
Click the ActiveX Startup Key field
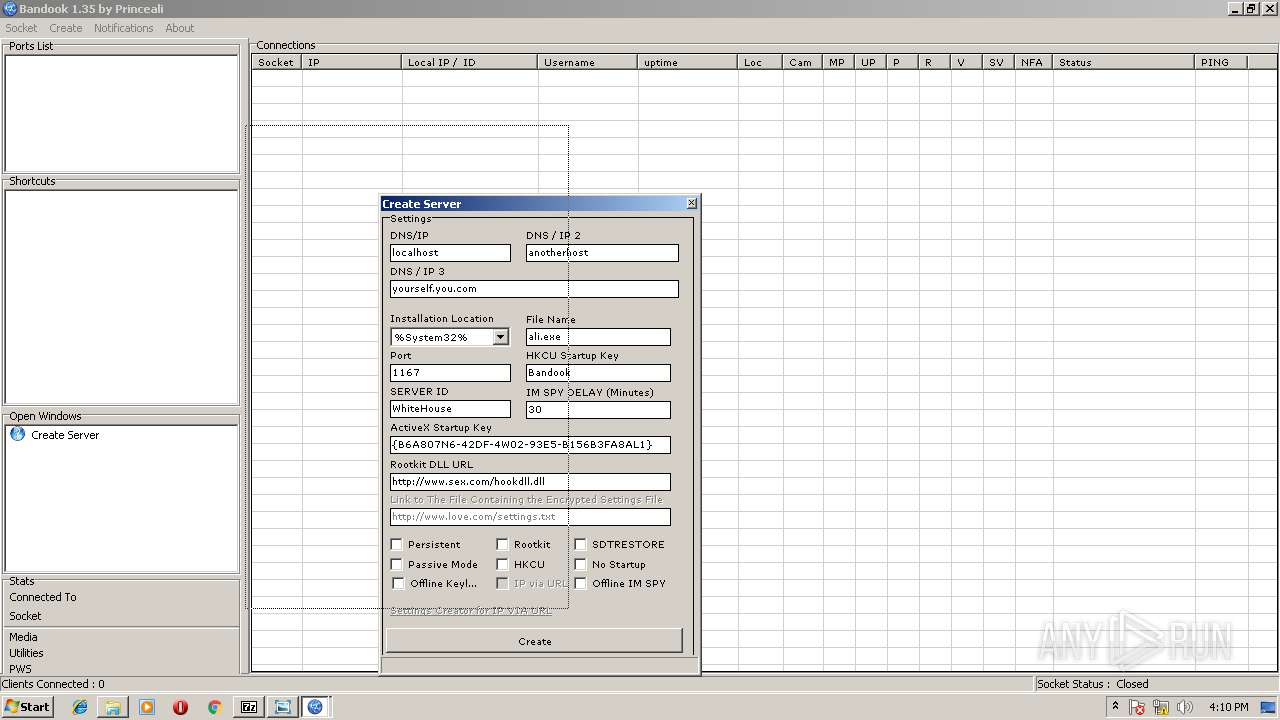(530, 445)
